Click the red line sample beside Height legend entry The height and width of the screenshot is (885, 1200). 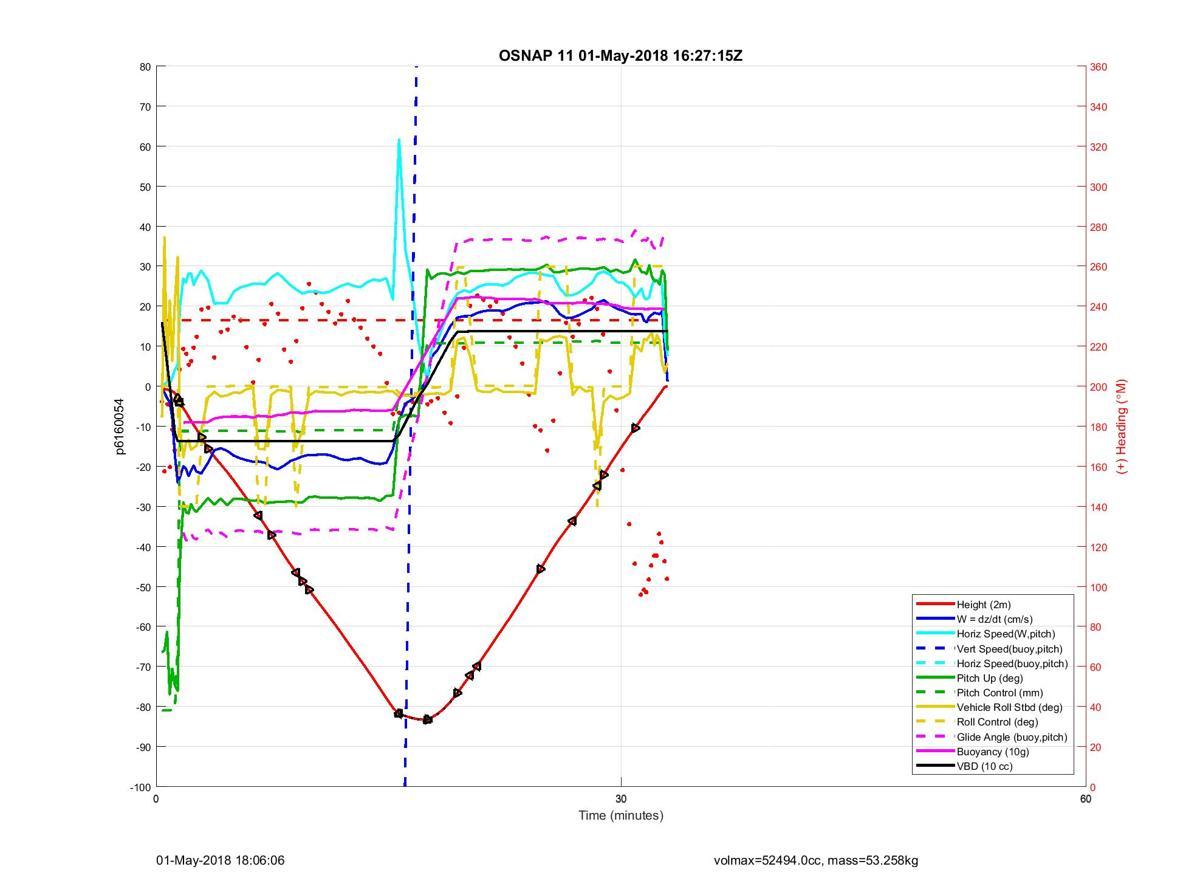click(934, 604)
